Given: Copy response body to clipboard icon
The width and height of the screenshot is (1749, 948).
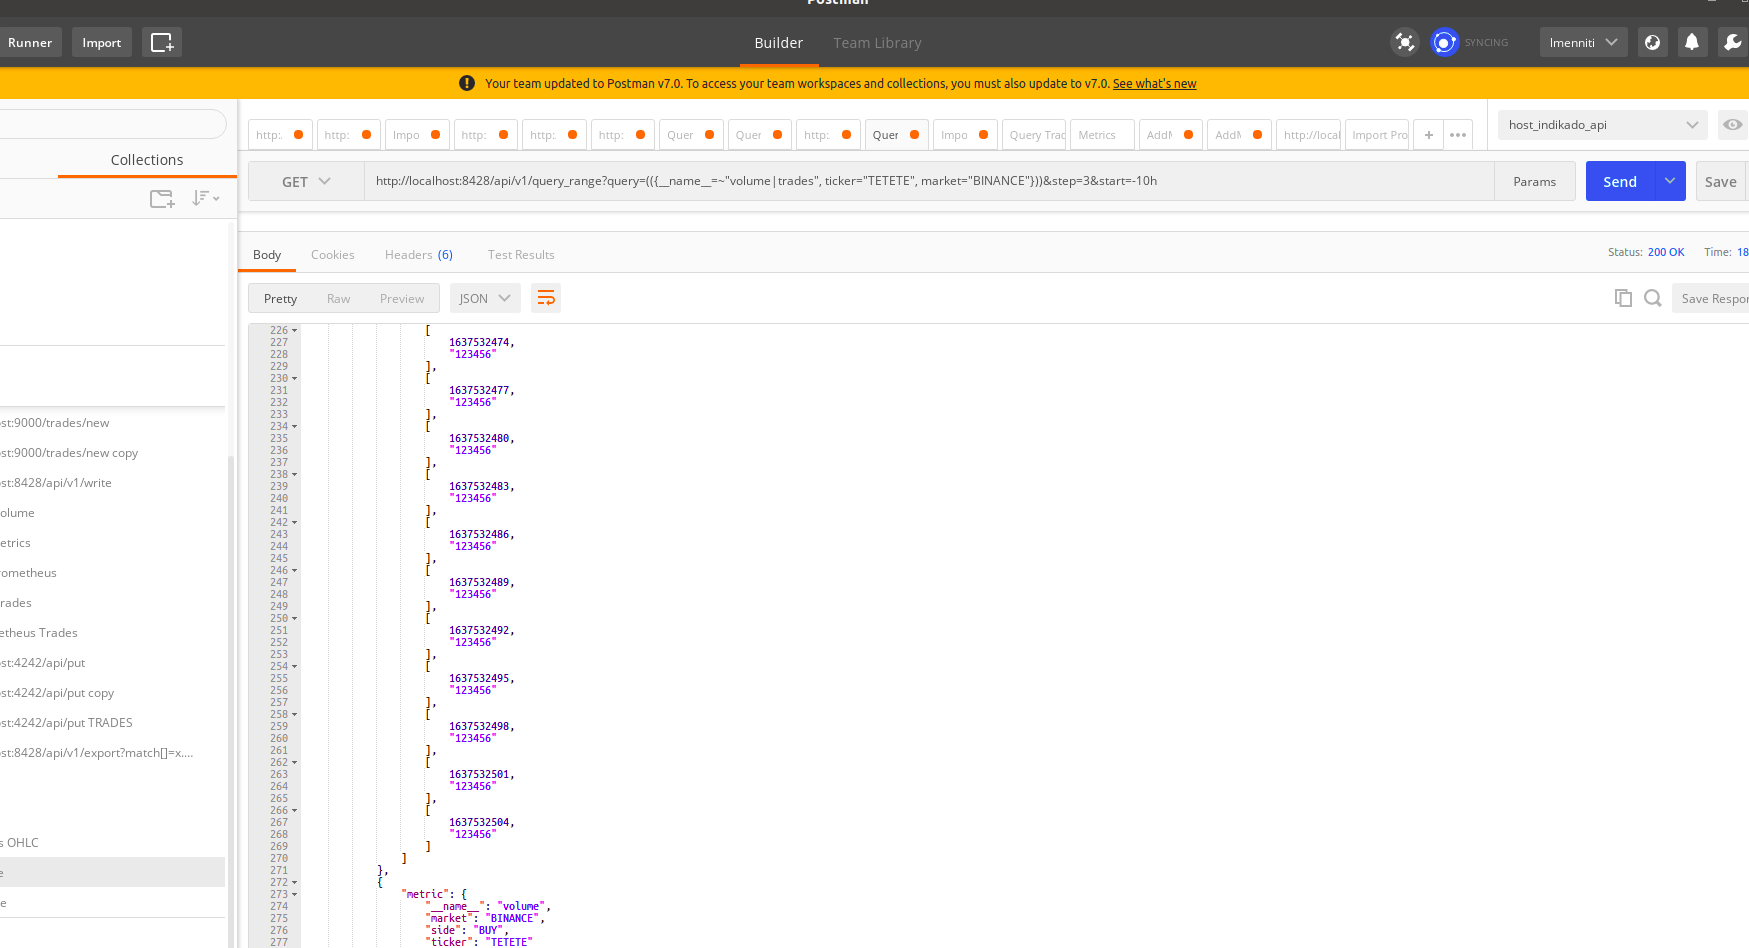Looking at the screenshot, I should pyautogui.click(x=1623, y=298).
